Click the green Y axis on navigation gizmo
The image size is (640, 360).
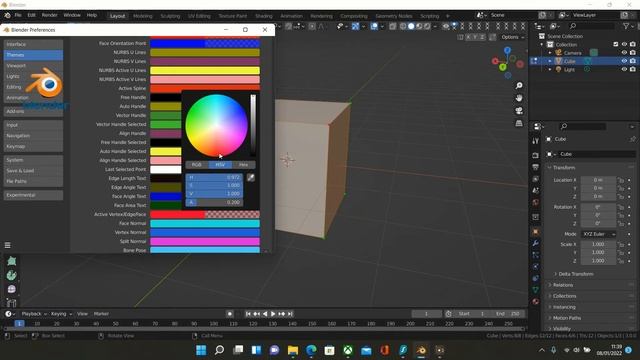[503, 67]
